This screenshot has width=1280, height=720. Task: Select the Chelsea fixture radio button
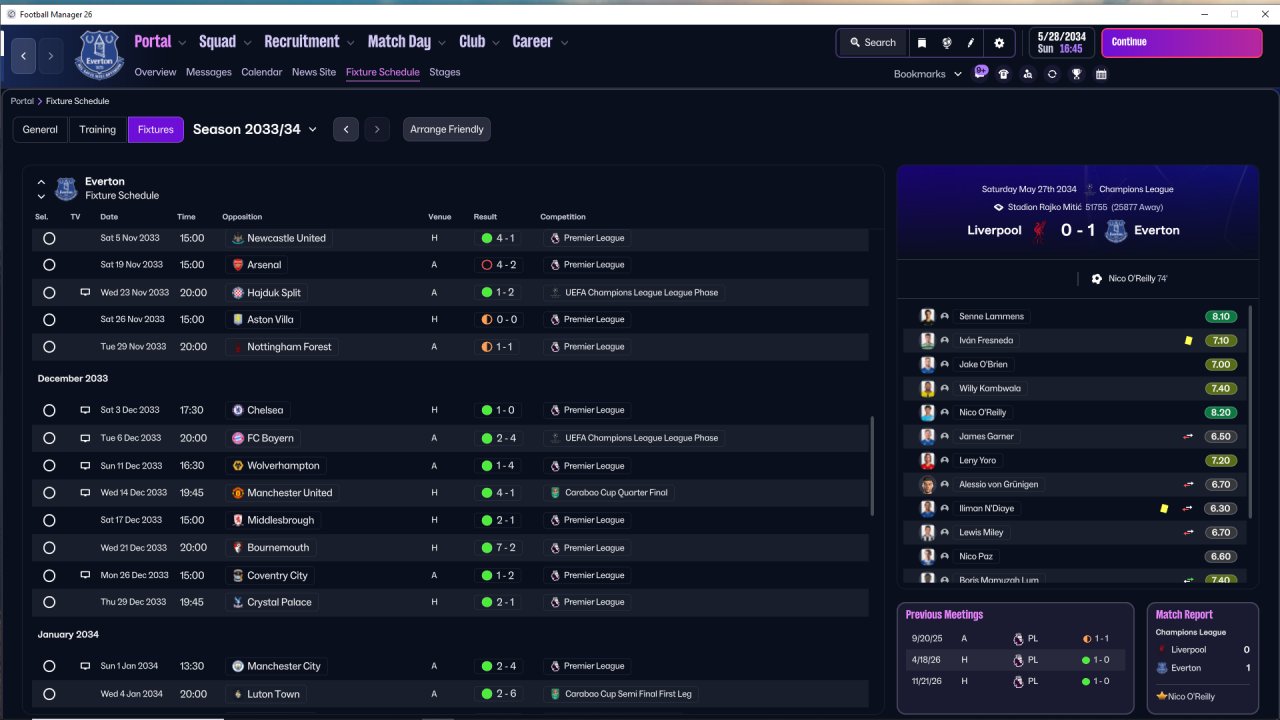pos(49,410)
